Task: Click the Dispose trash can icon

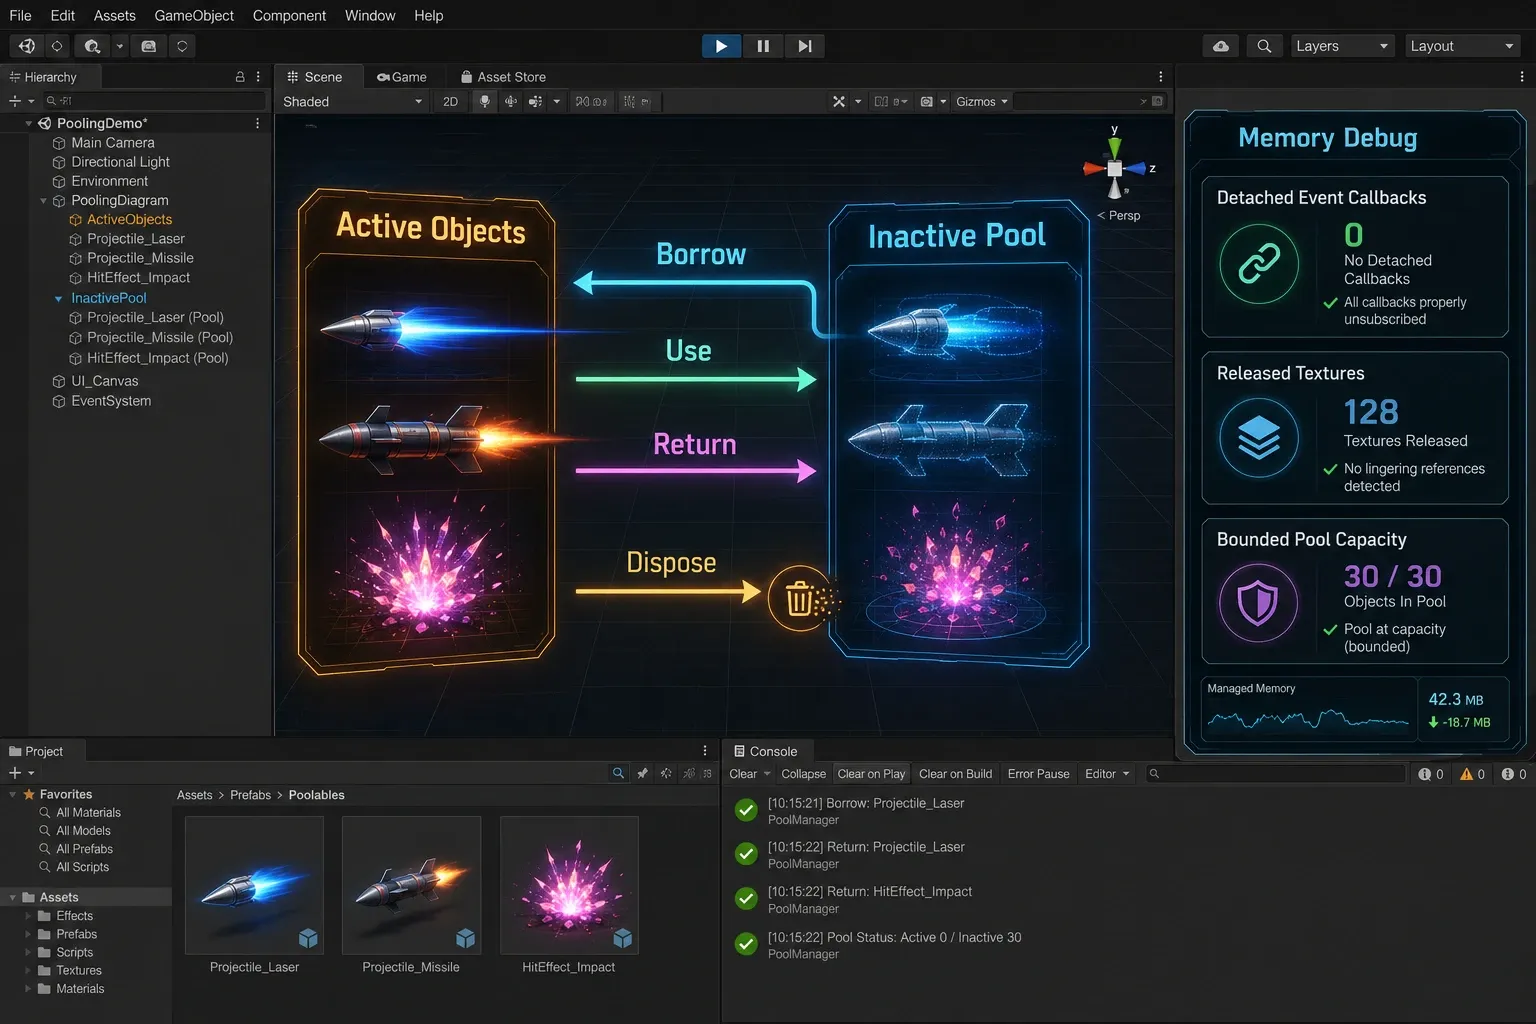Action: (x=799, y=598)
